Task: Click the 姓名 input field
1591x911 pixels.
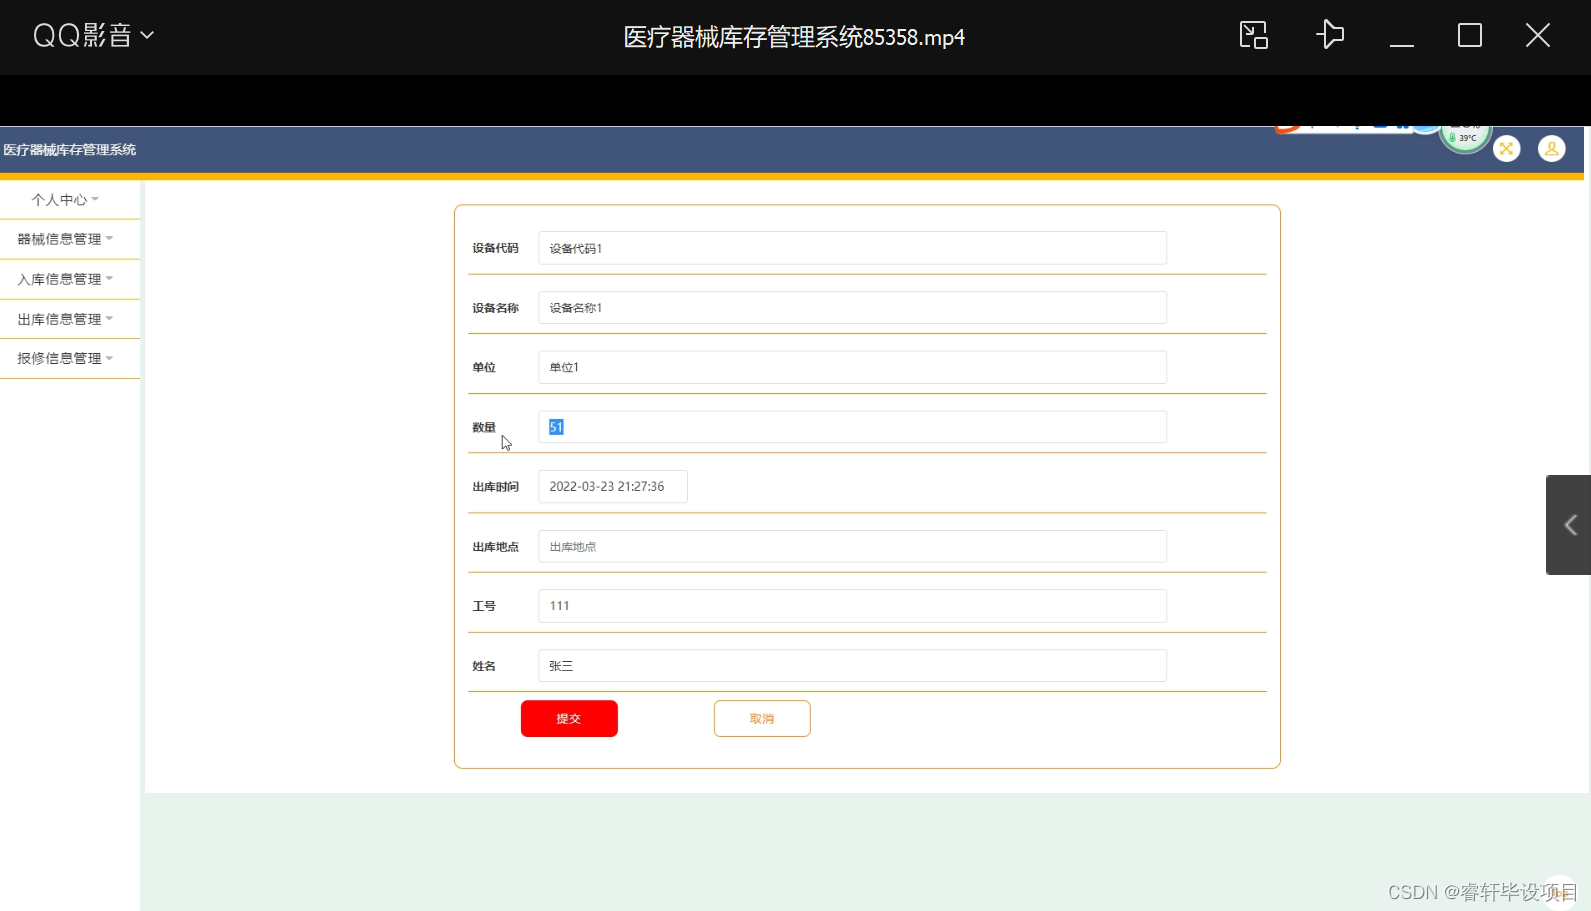Action: click(x=852, y=666)
